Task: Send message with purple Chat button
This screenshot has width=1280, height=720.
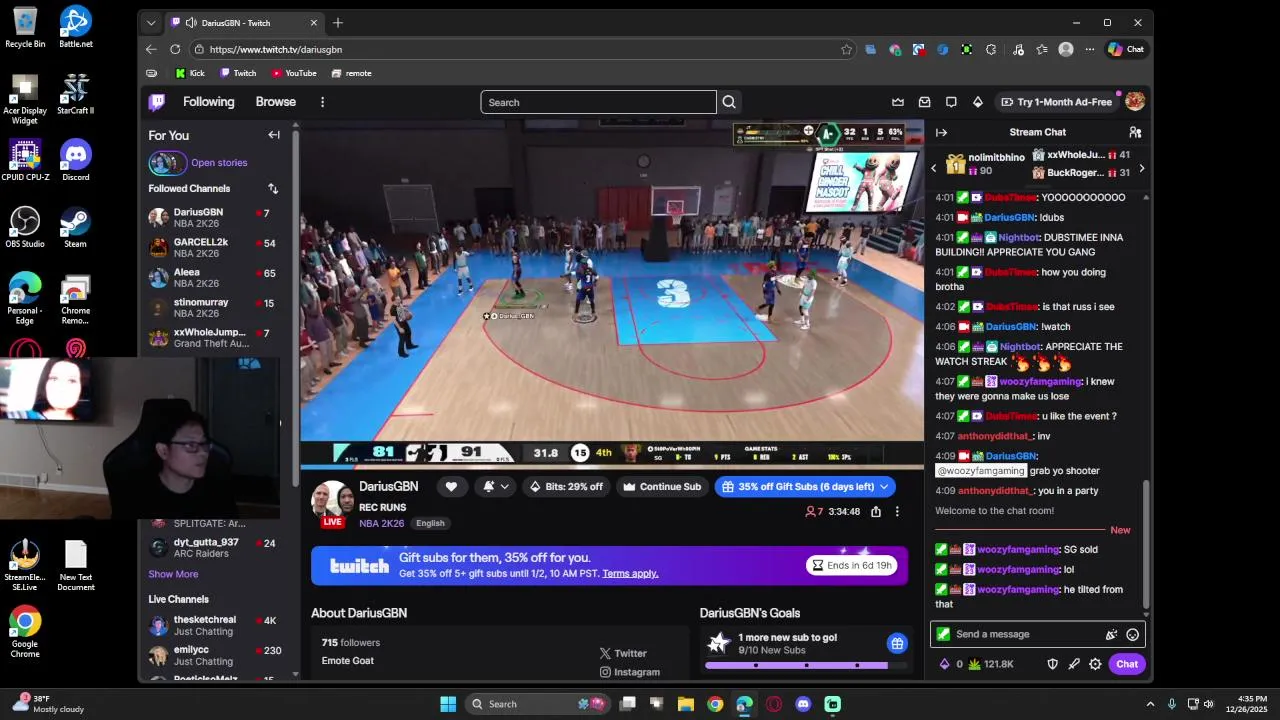Action: (x=1127, y=664)
